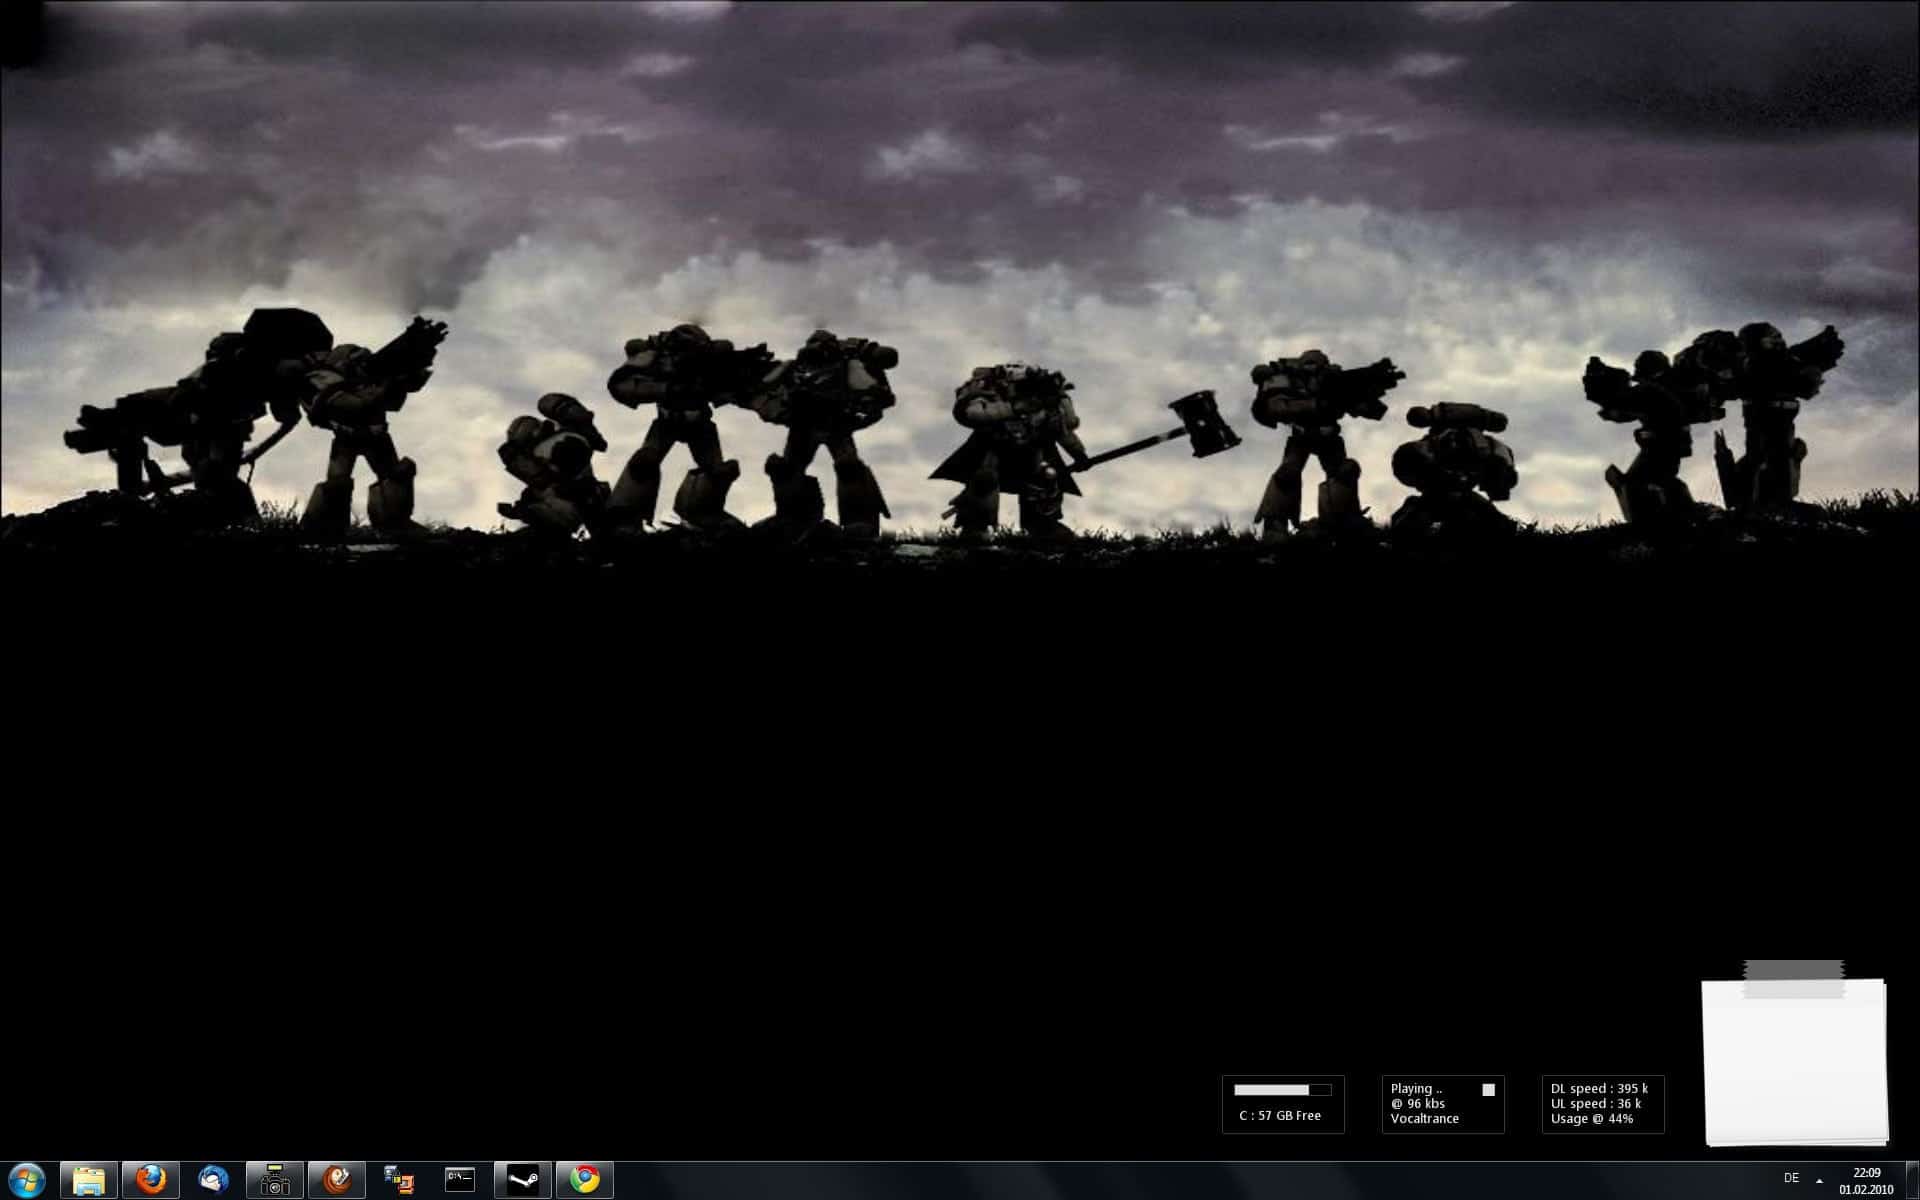The width and height of the screenshot is (1920, 1200).
Task: Click the 'UL speed : 36 k' readout
Action: coord(1596,1104)
